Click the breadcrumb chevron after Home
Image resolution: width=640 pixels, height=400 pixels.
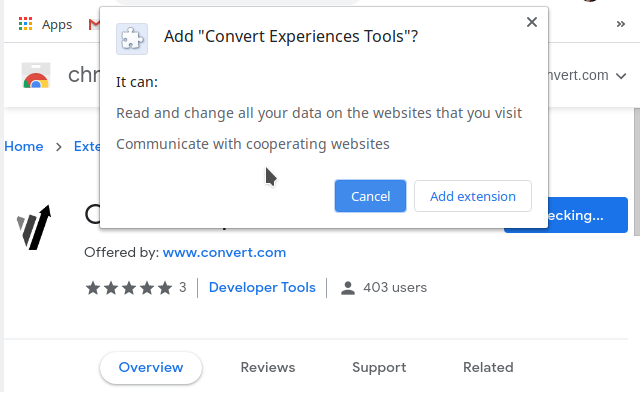tap(59, 147)
